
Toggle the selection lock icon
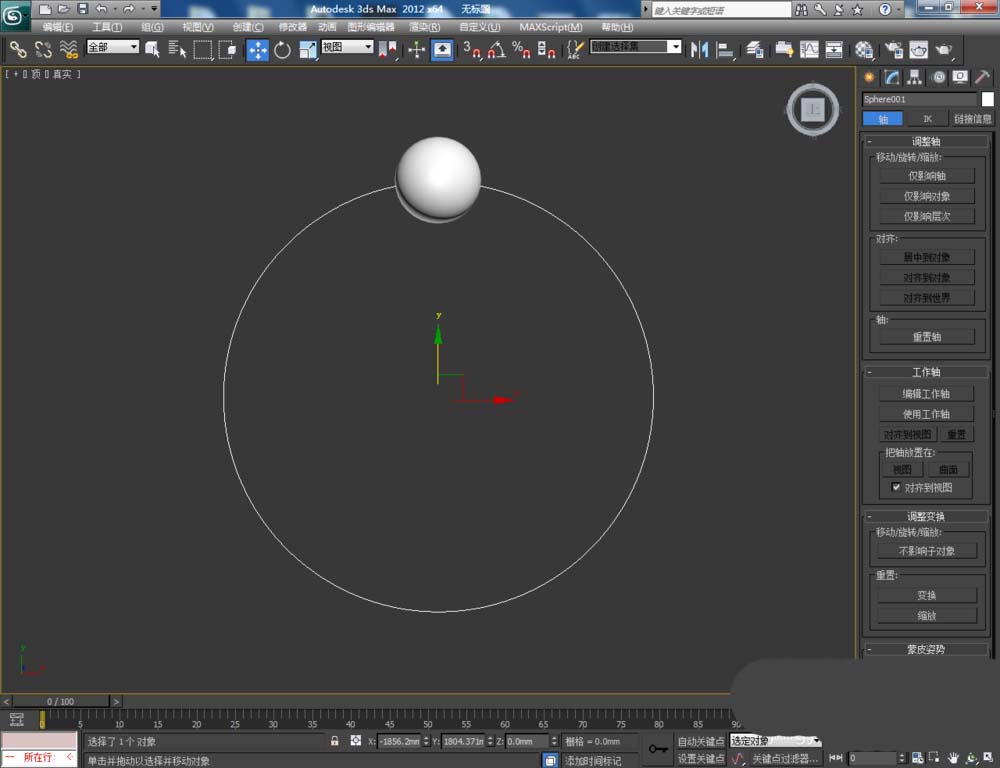pos(335,741)
